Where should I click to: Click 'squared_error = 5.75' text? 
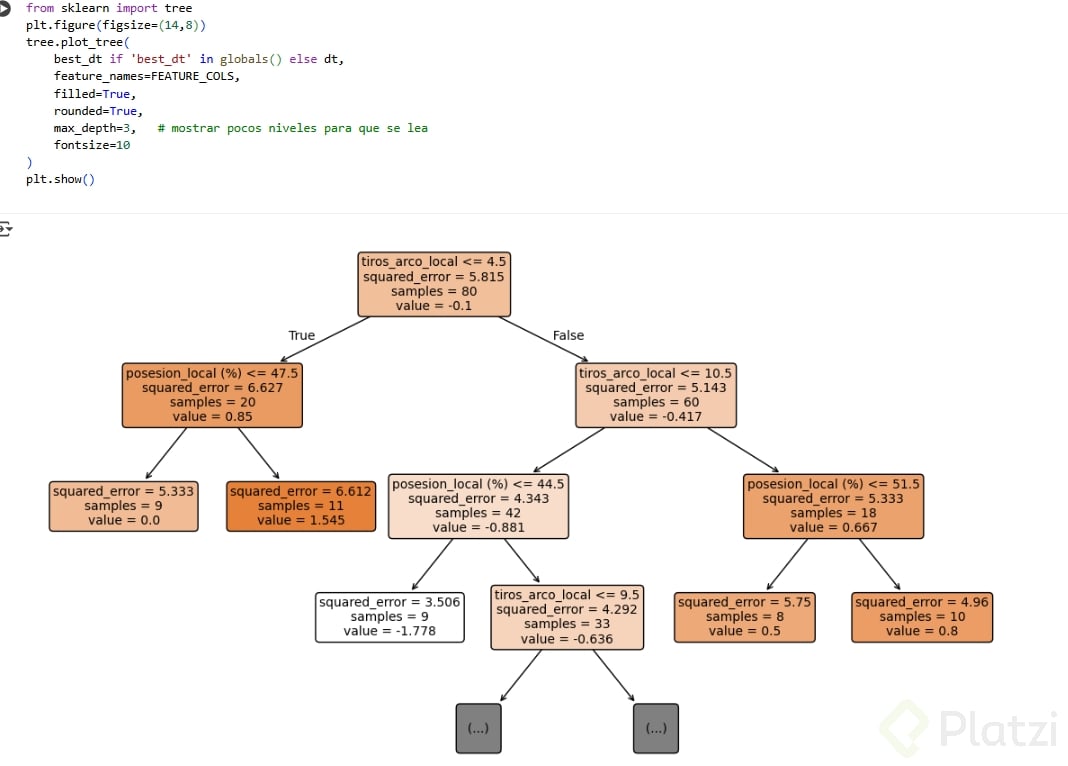click(744, 602)
